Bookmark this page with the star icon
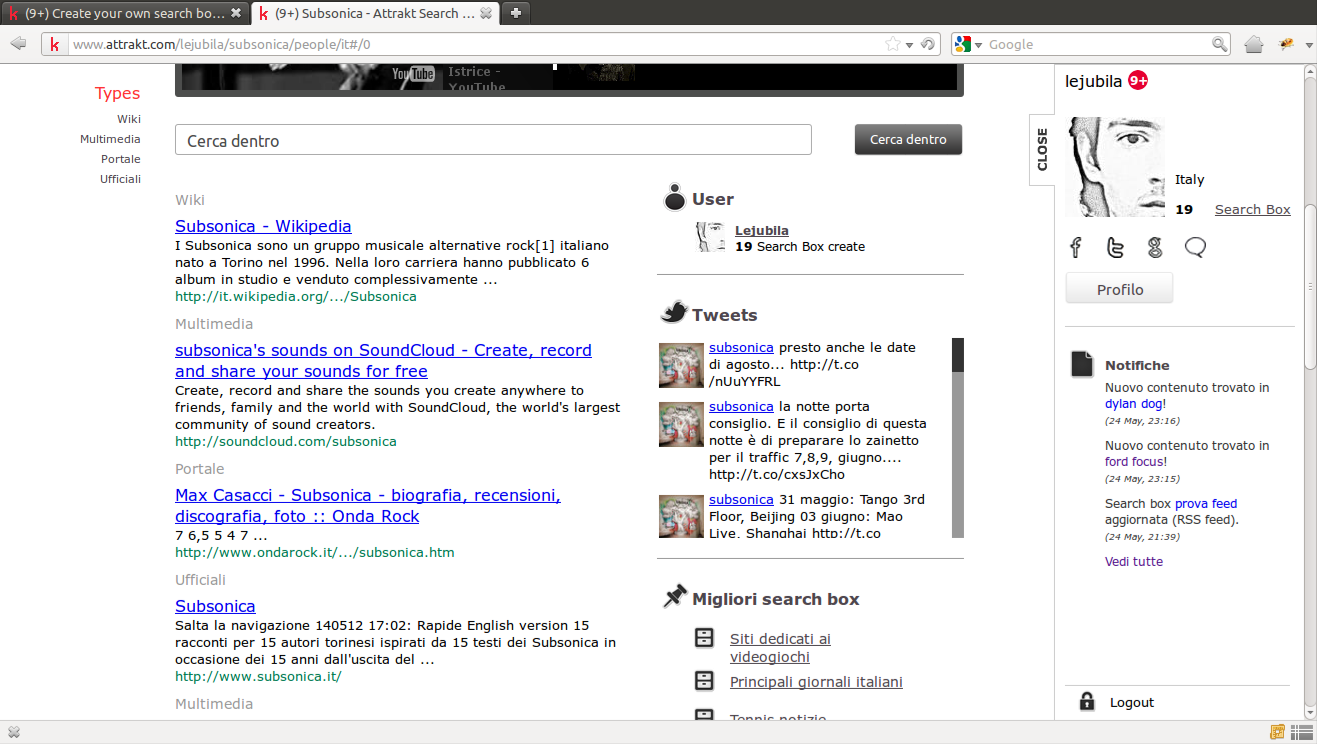Viewport: 1317px width, 744px height. coord(893,44)
